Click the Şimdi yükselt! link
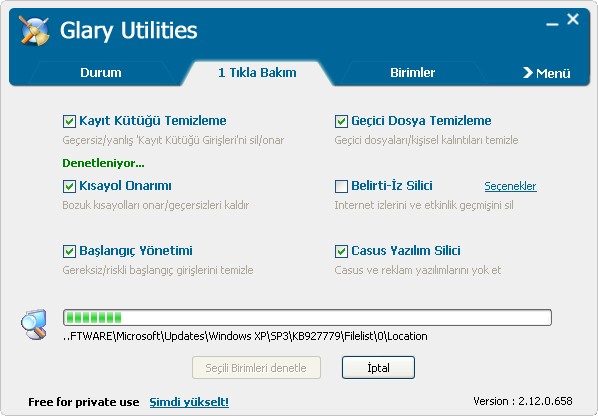The image size is (598, 416). (x=189, y=402)
